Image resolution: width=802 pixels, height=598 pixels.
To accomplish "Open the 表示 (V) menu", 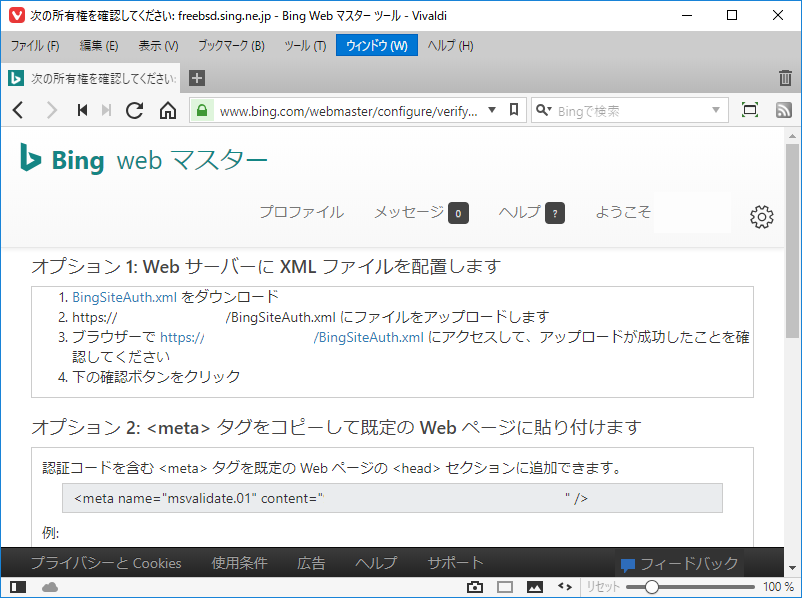I will click(x=158, y=46).
